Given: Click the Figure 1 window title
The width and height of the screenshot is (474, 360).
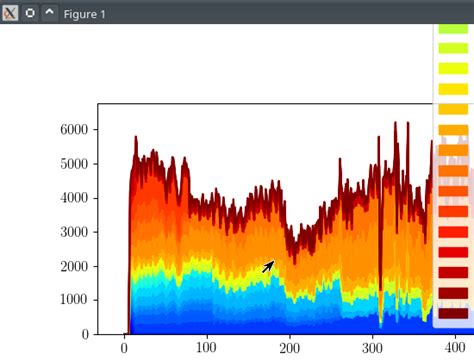Looking at the screenshot, I should (84, 14).
